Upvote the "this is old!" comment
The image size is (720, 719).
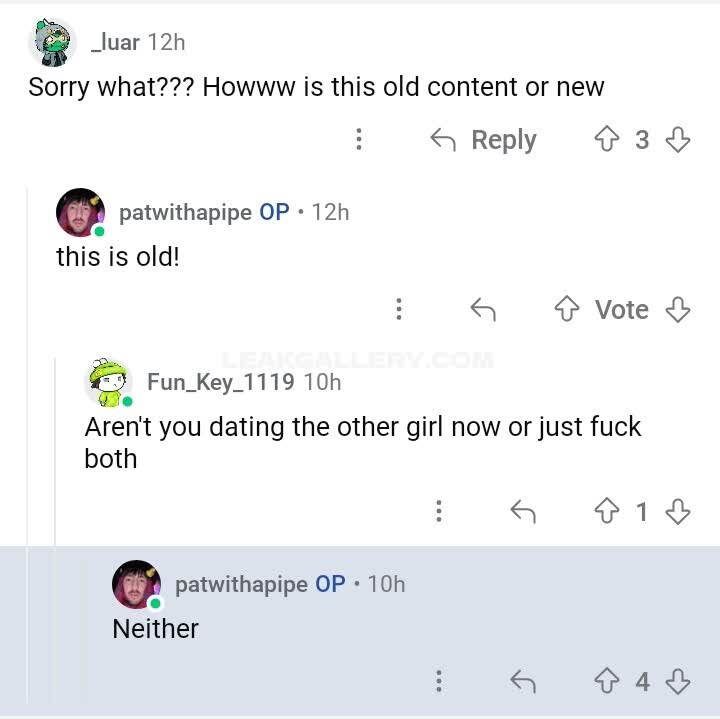(x=568, y=310)
